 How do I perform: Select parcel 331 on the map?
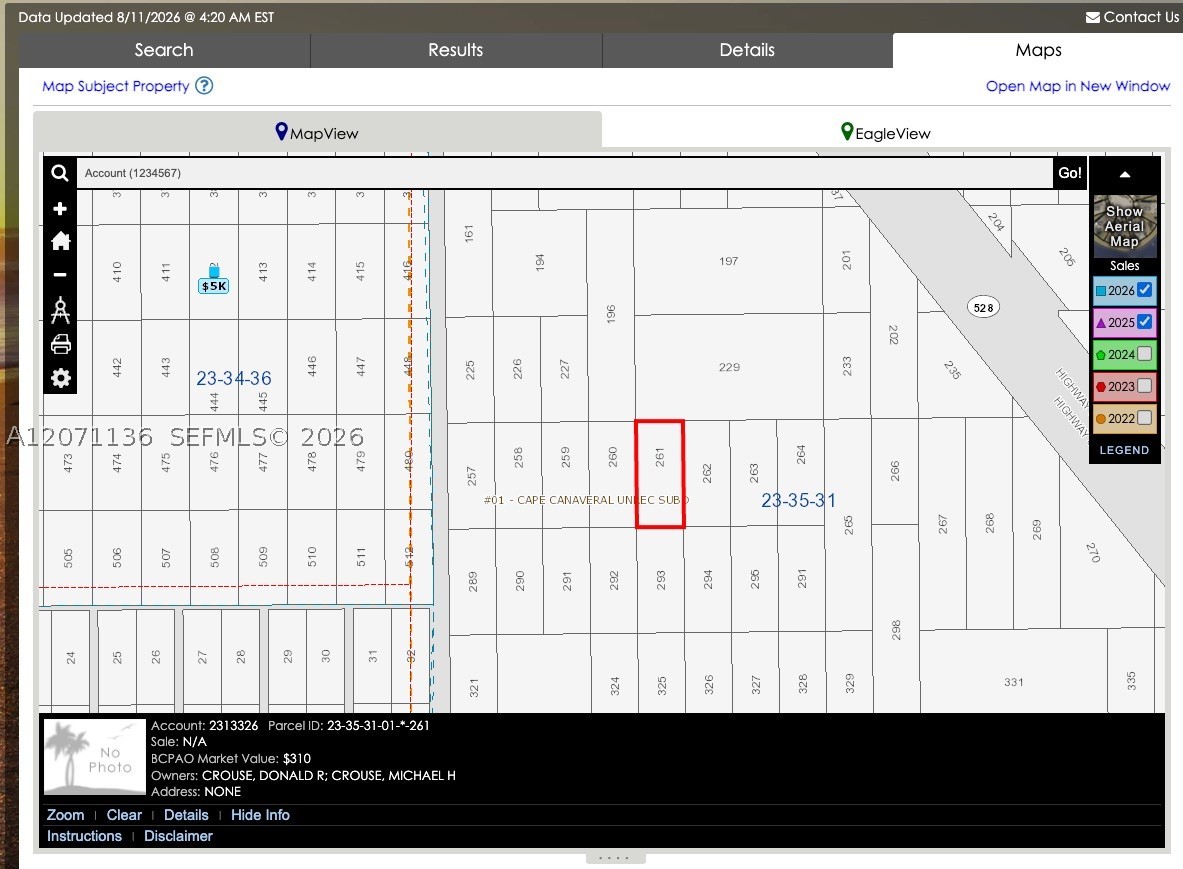1013,682
